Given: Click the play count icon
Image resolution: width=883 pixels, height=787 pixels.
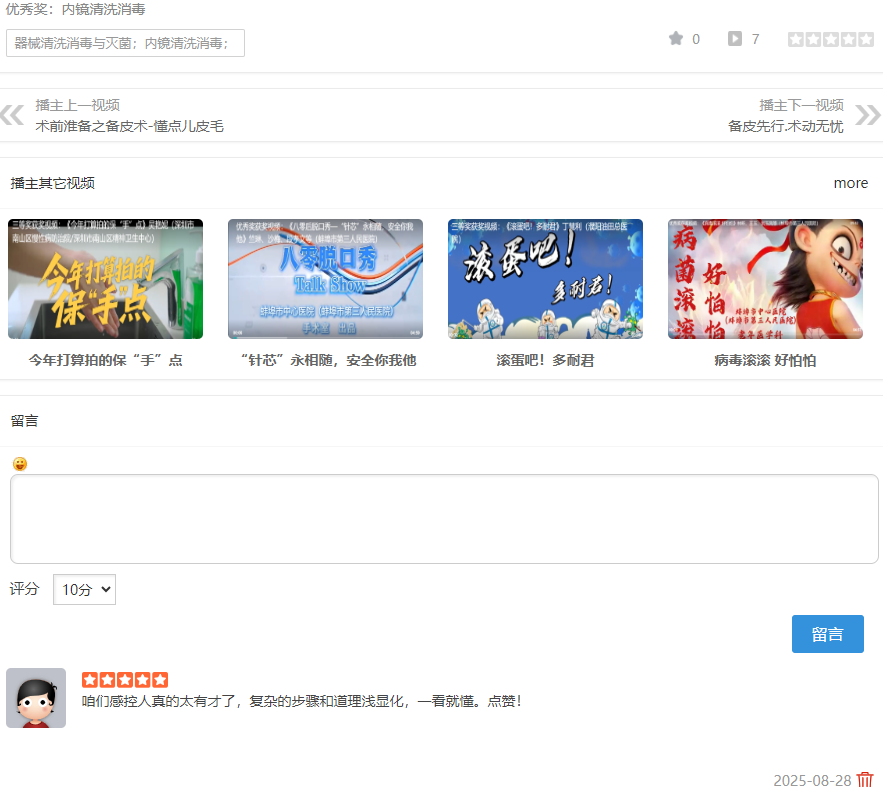Looking at the screenshot, I should point(735,39).
